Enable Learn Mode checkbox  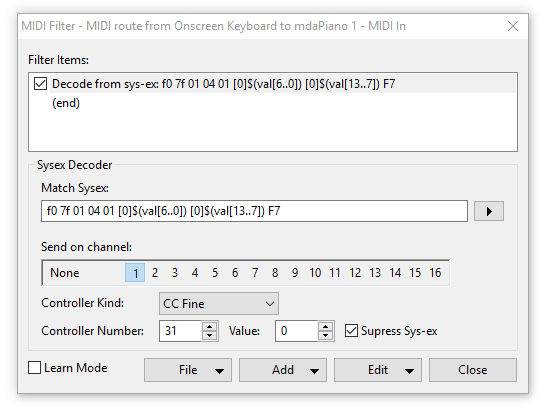click(x=35, y=368)
